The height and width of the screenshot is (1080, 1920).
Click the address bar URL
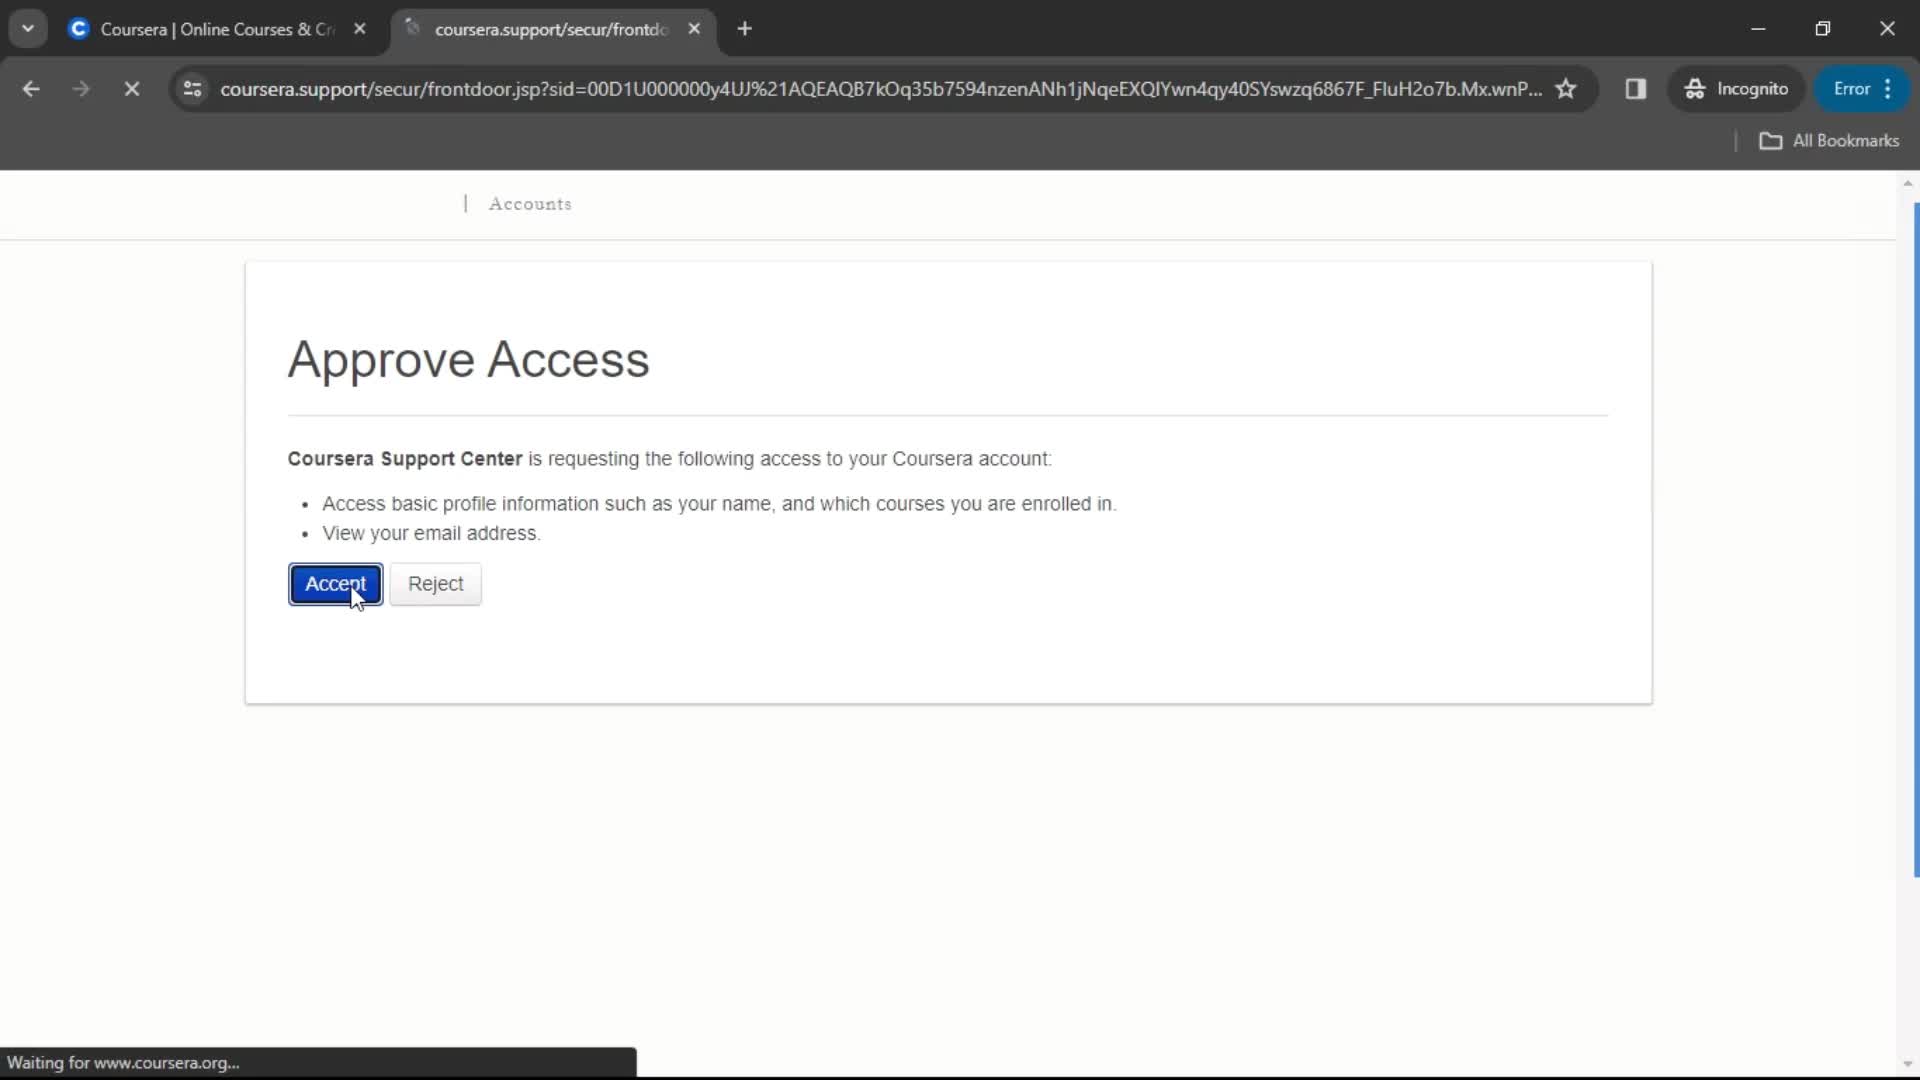pyautogui.click(x=880, y=89)
